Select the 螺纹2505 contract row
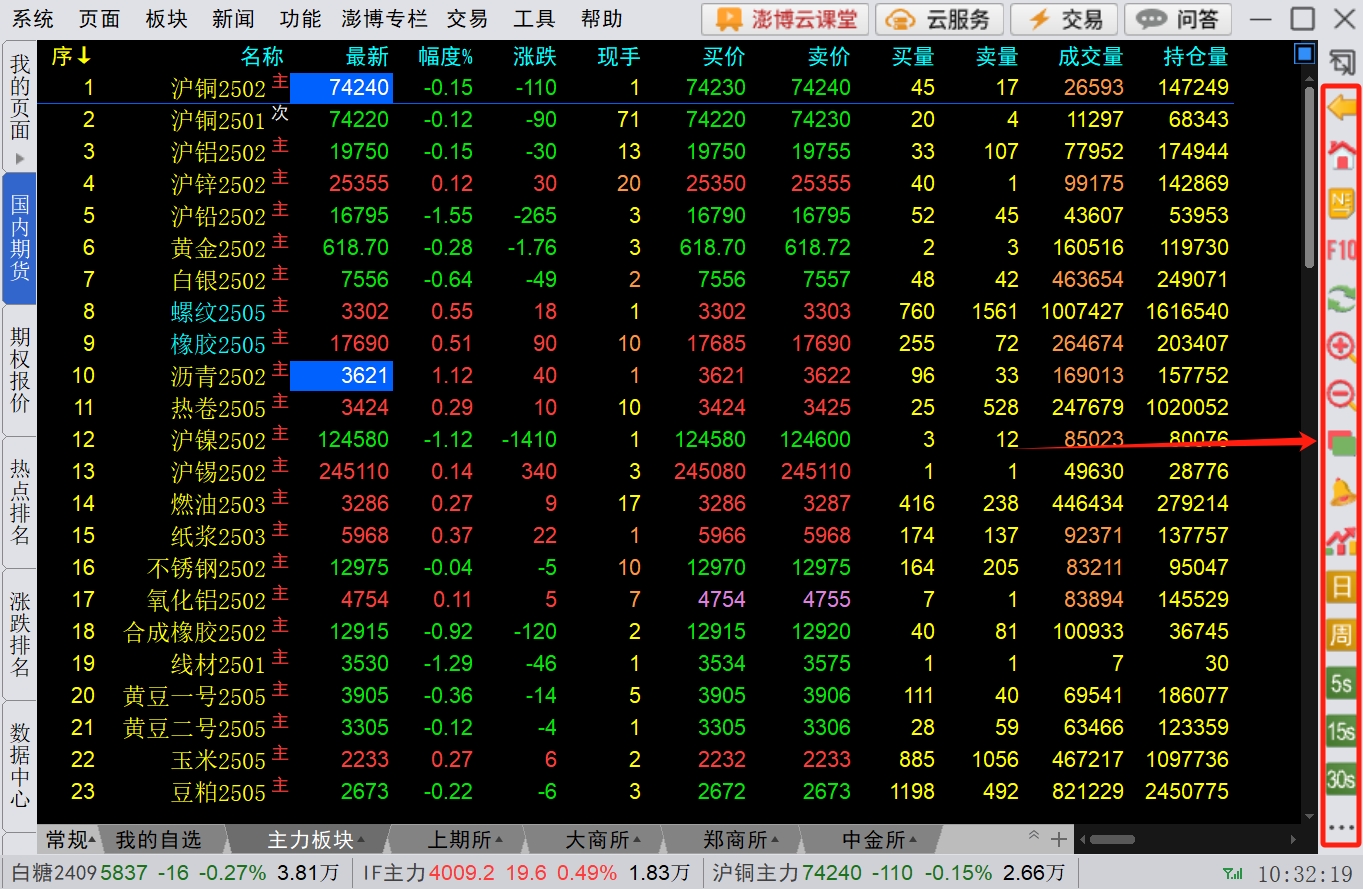Screen dimensions: 1363x889 coord(635,311)
